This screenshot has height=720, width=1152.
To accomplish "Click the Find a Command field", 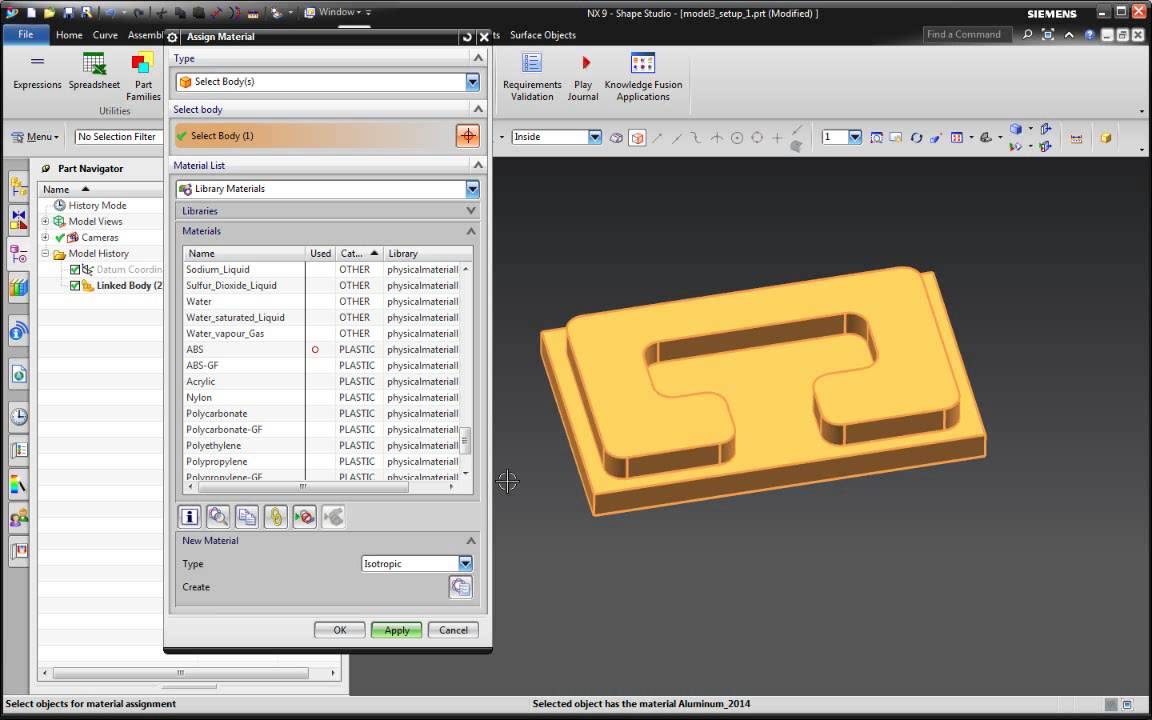I will [x=967, y=35].
